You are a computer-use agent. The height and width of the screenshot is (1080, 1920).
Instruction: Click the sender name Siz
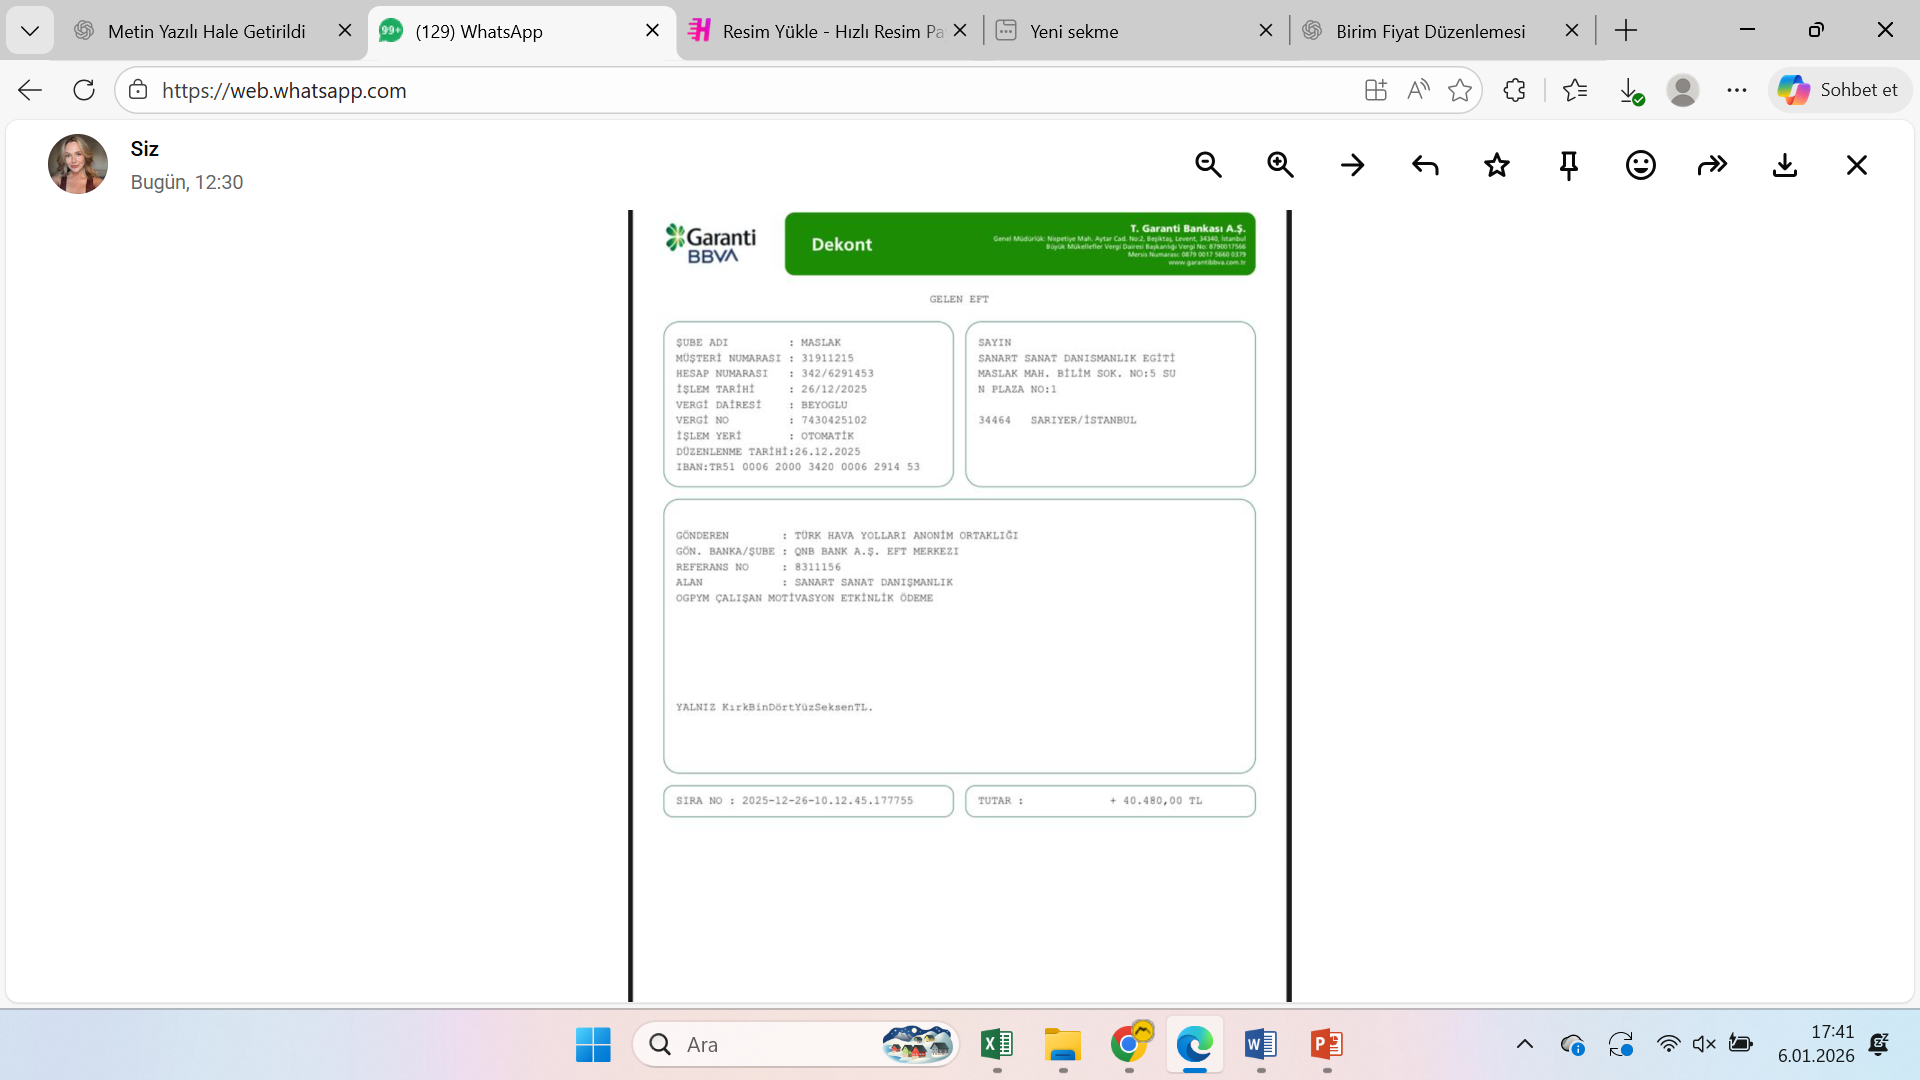(x=145, y=149)
